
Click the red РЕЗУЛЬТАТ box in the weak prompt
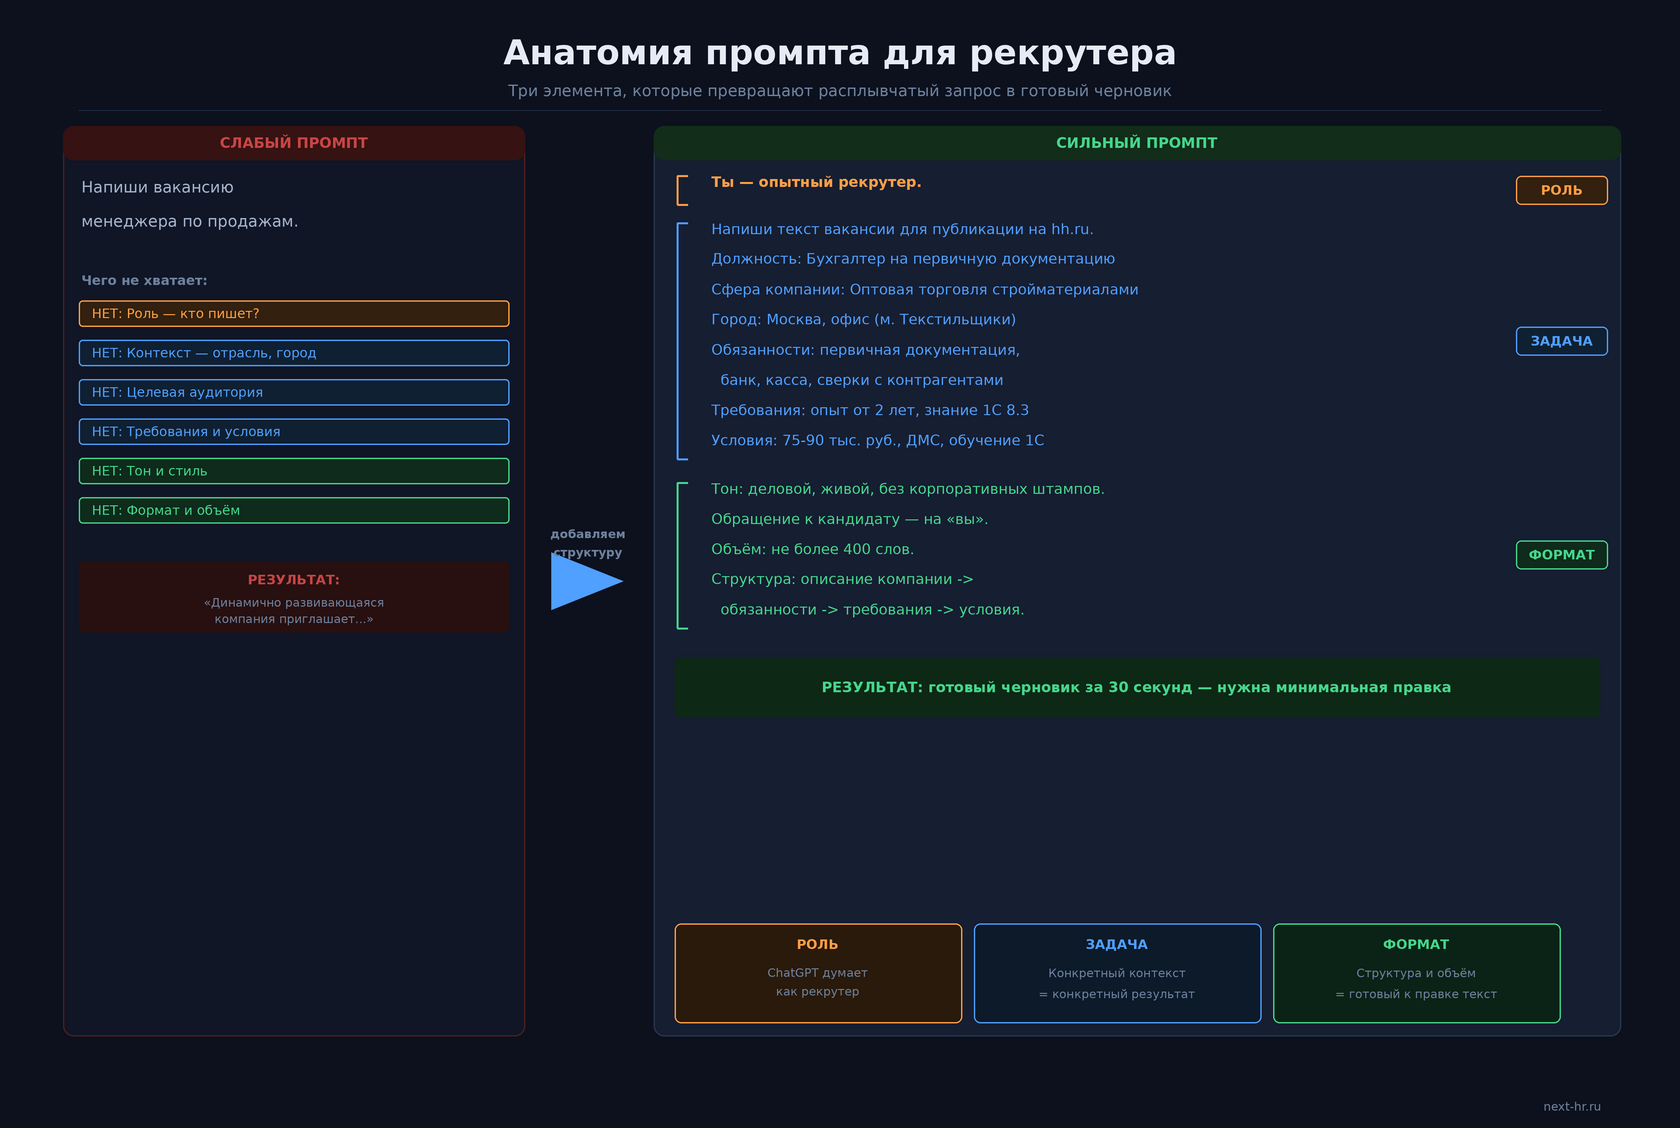click(294, 597)
